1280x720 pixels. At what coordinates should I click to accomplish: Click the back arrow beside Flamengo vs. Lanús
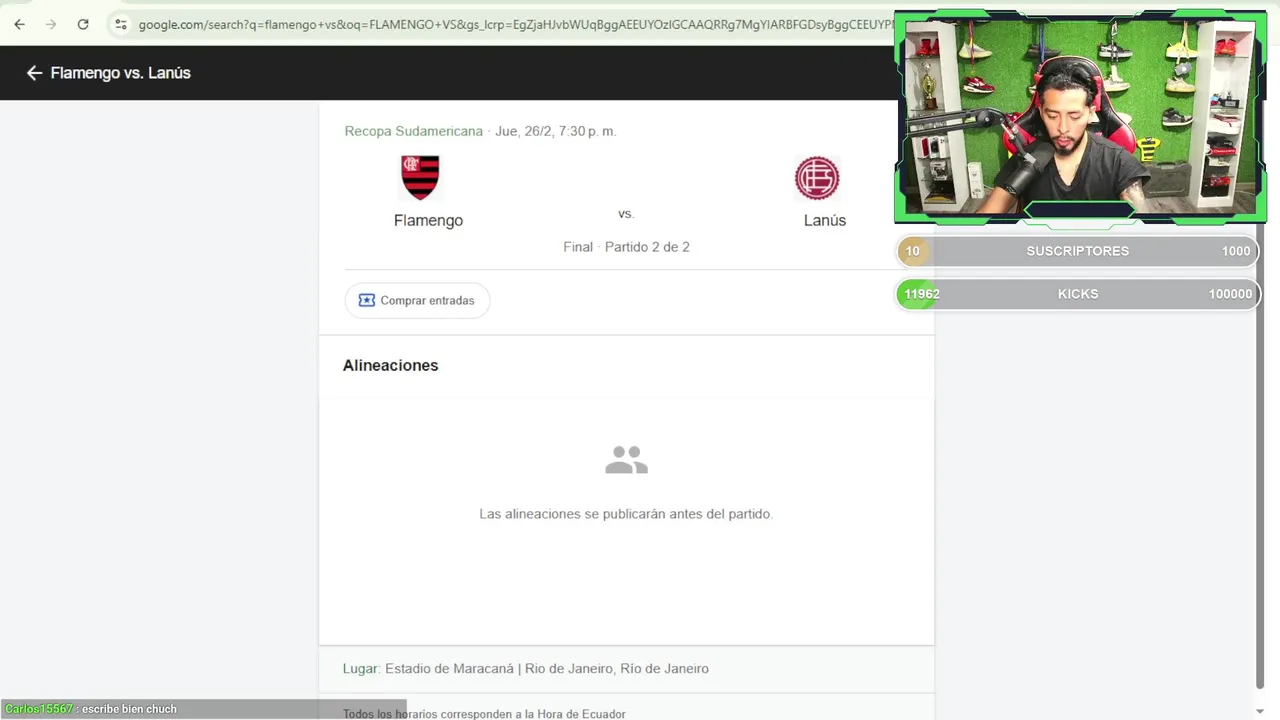tap(34, 73)
